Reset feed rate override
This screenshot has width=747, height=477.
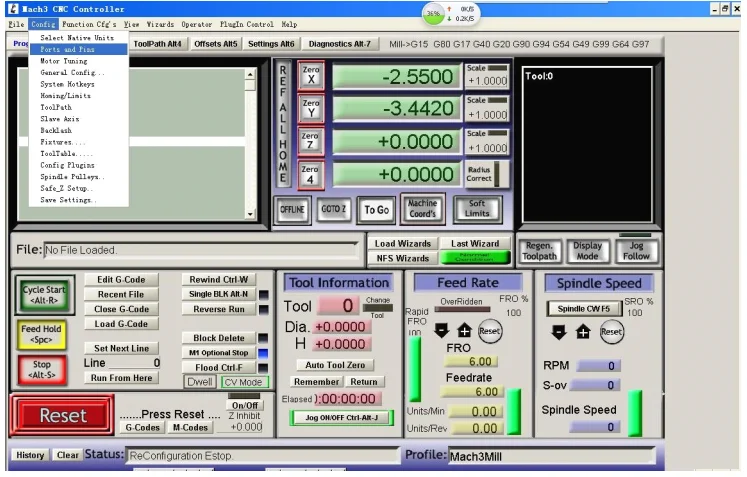[x=490, y=331]
